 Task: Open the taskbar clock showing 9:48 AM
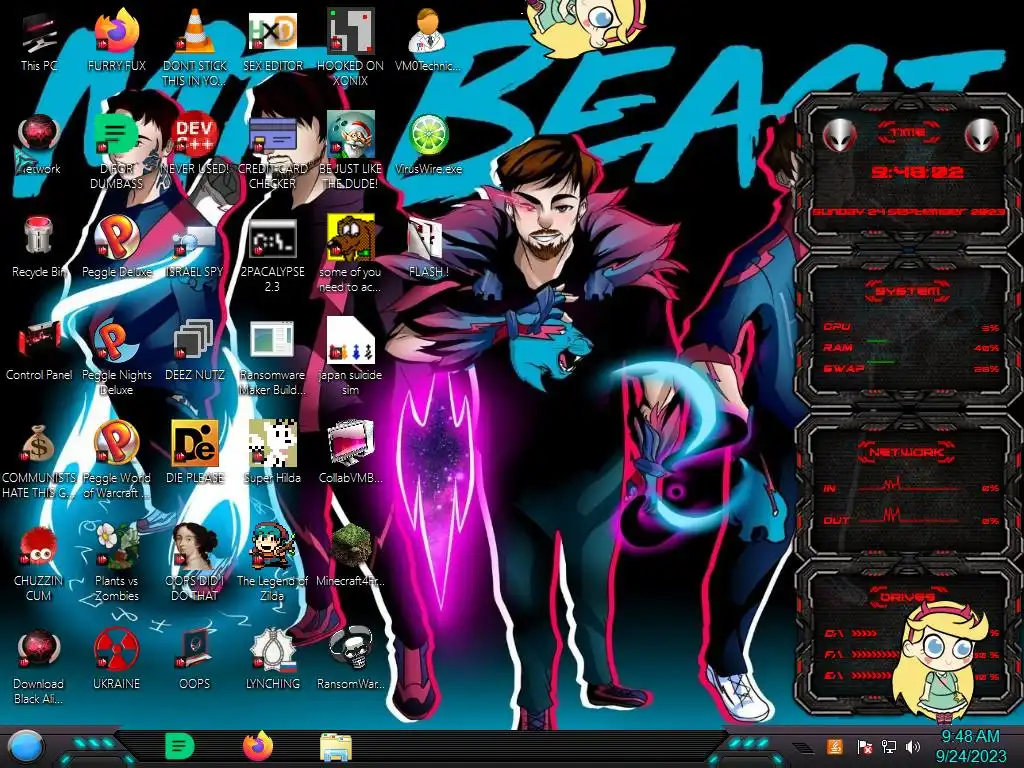[970, 746]
